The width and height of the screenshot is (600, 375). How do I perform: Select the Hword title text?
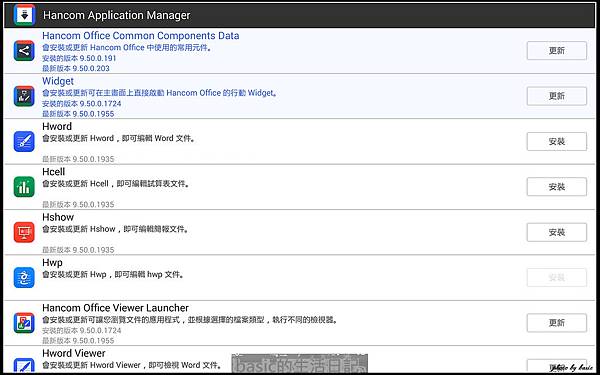coord(57,126)
